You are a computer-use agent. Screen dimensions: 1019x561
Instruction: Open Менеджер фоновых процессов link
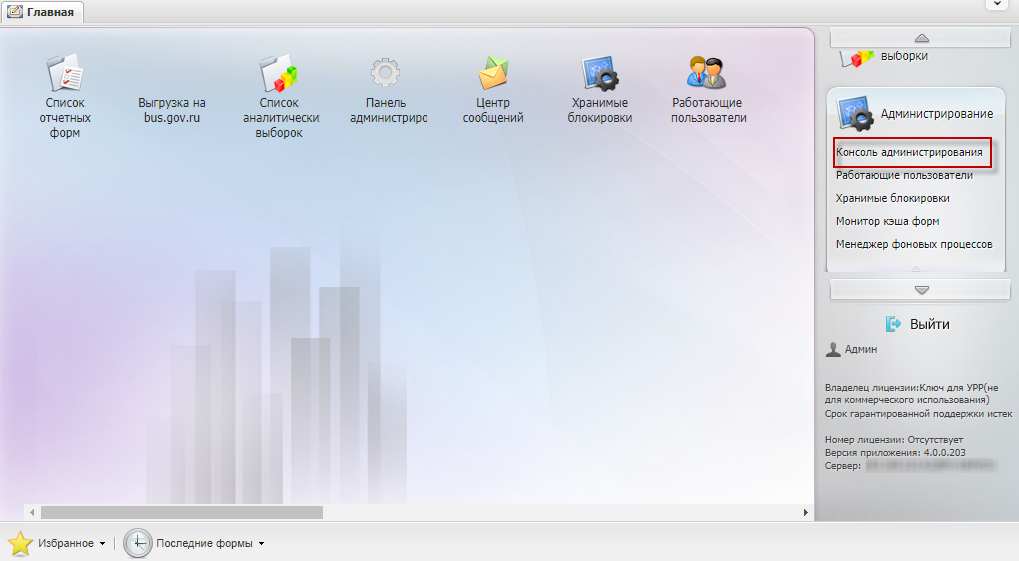click(913, 244)
